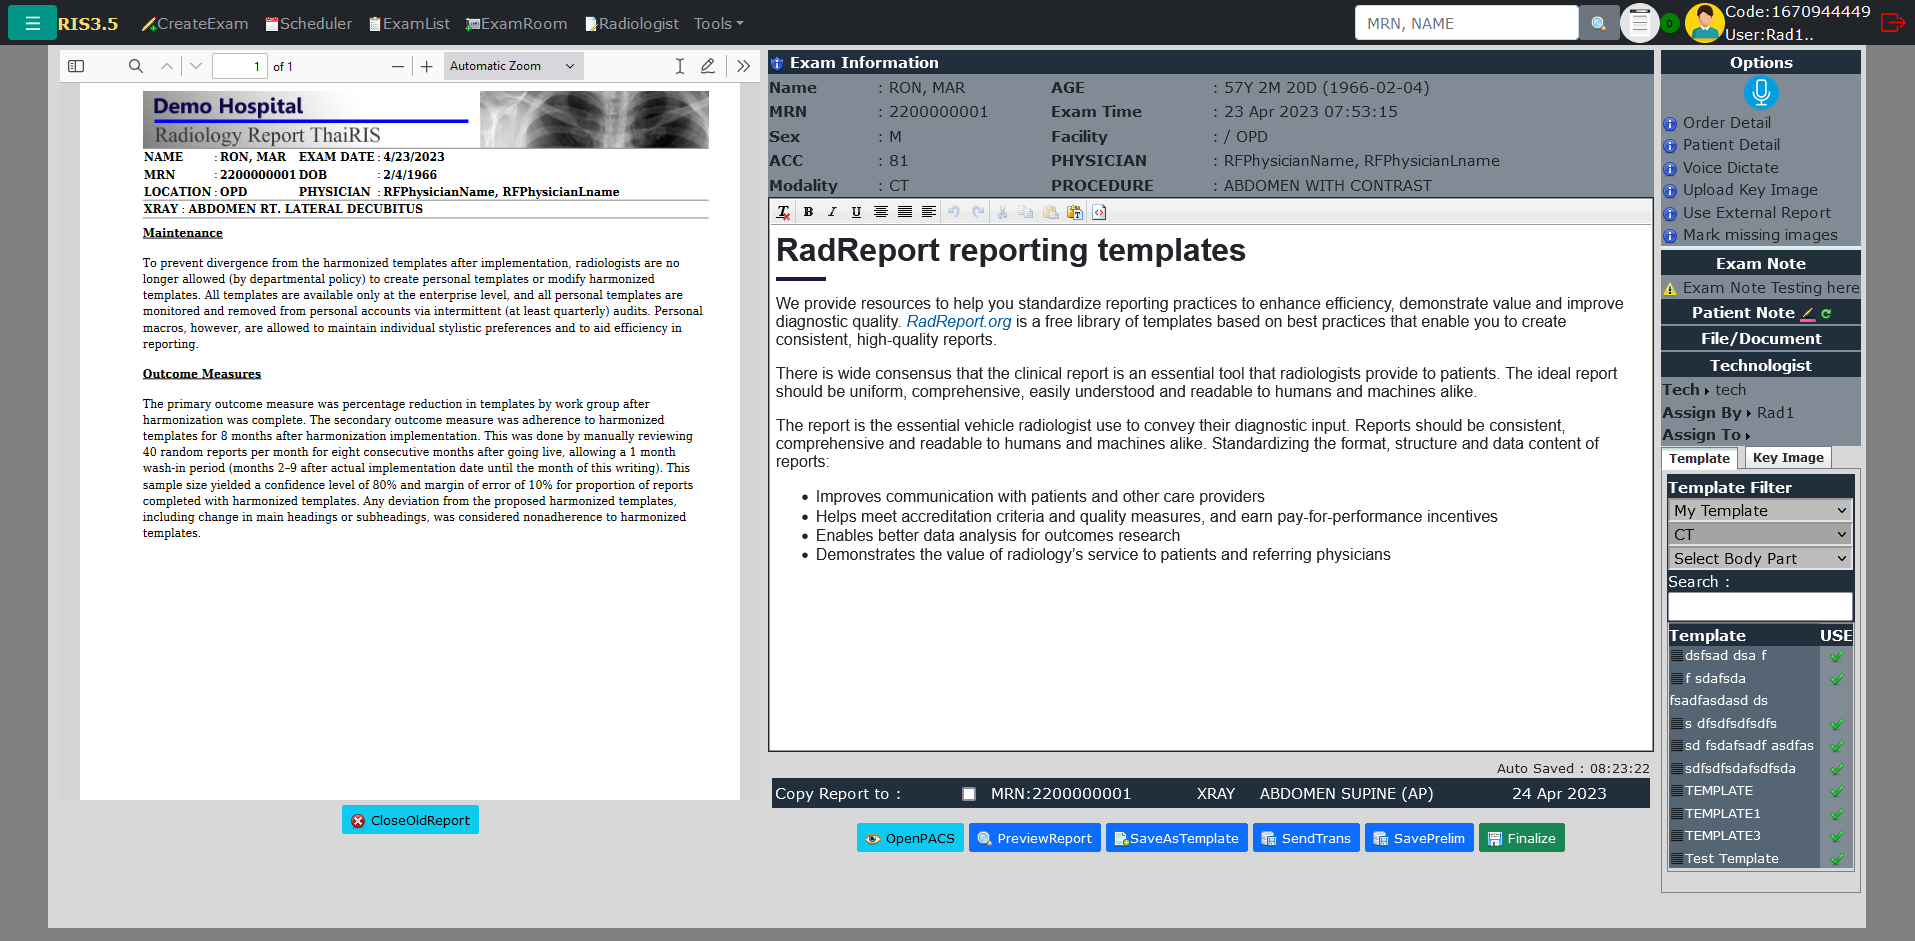Click the Finalize button
The height and width of the screenshot is (941, 1915).
[1521, 838]
